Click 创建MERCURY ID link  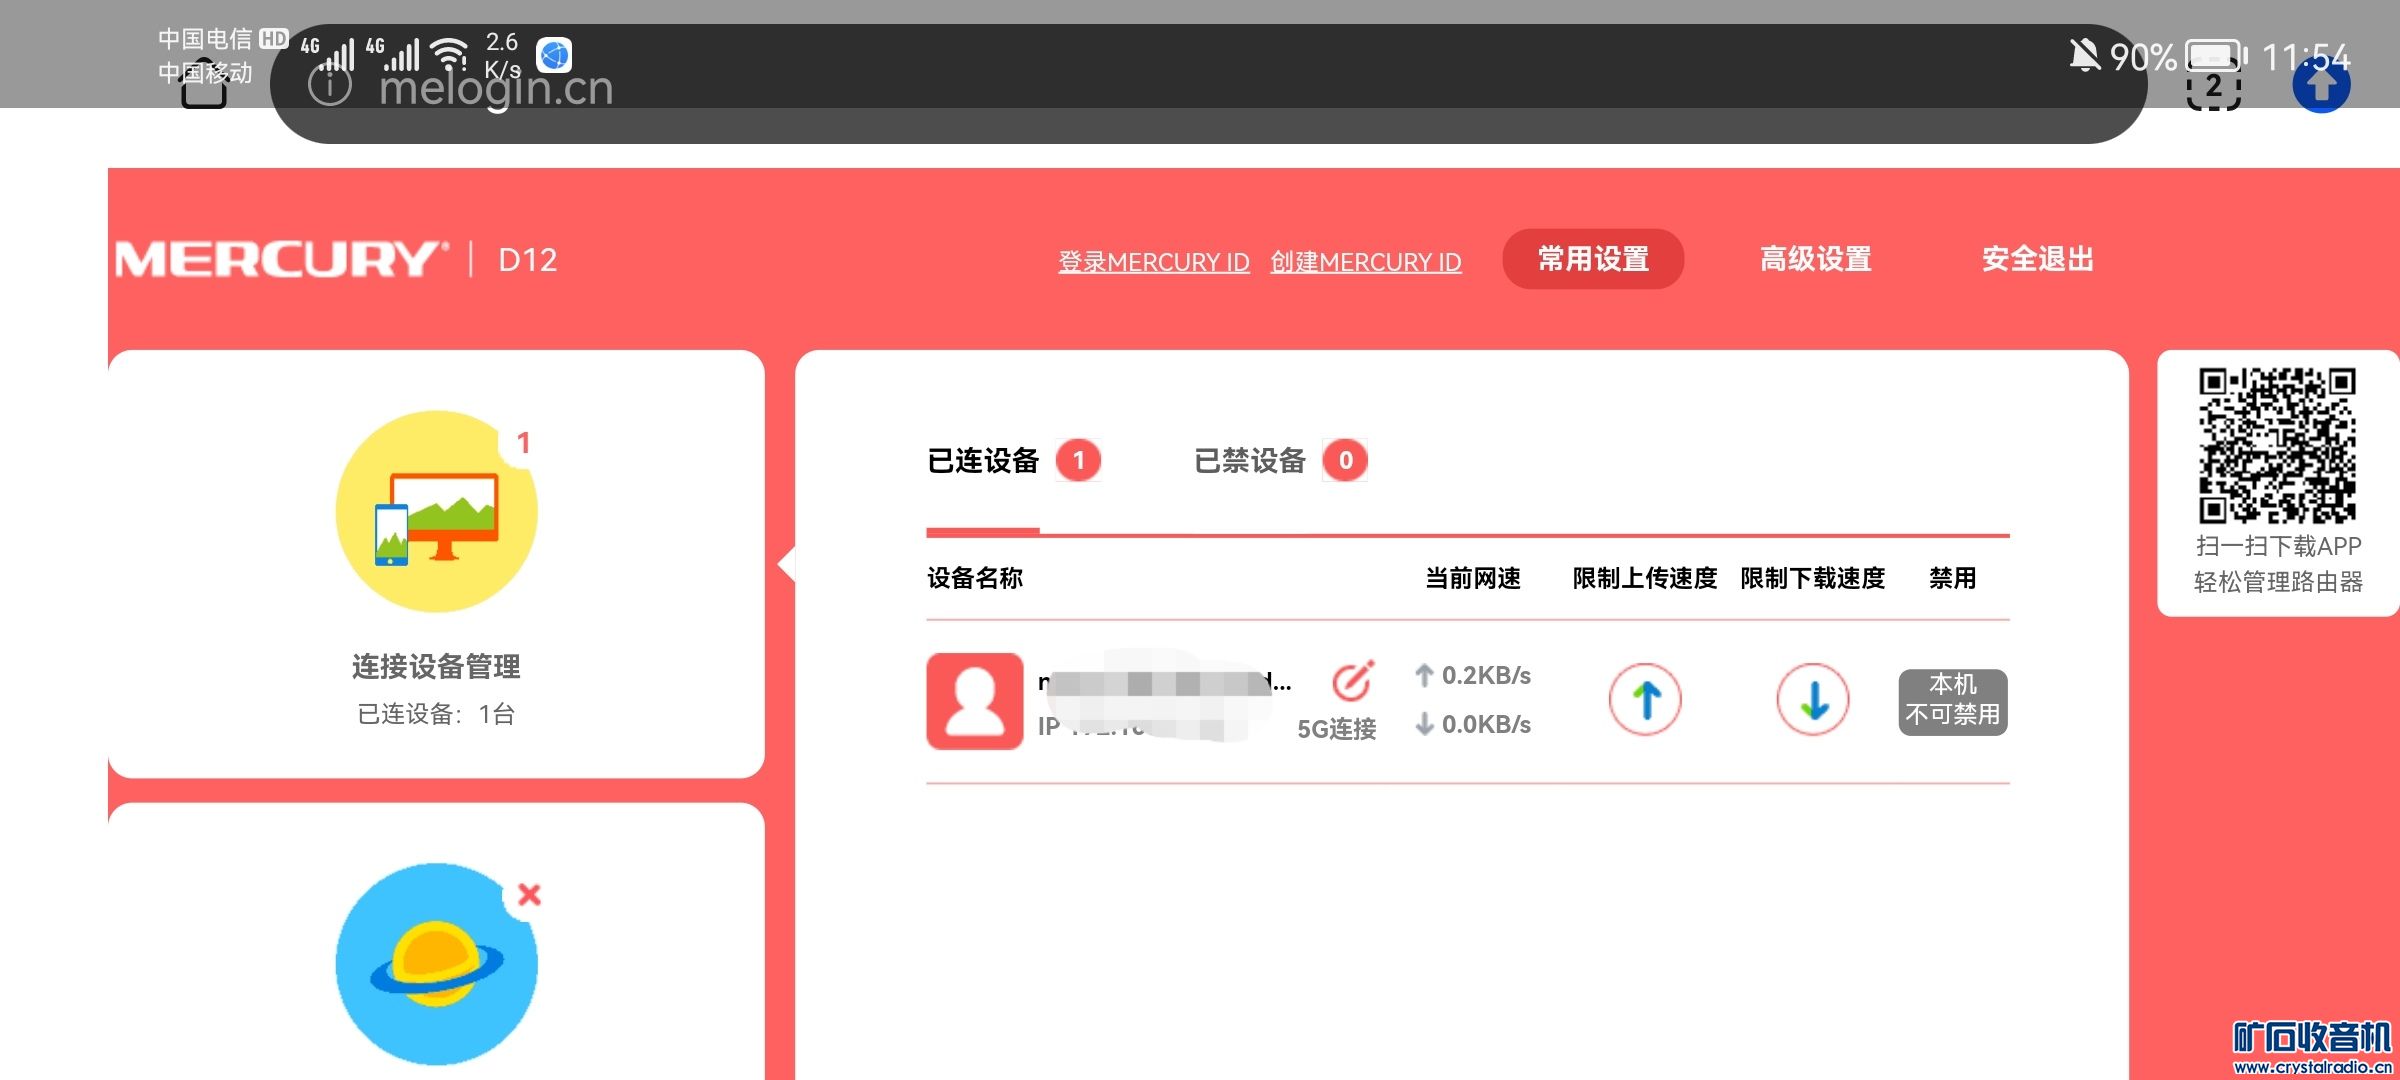pyautogui.click(x=1365, y=262)
